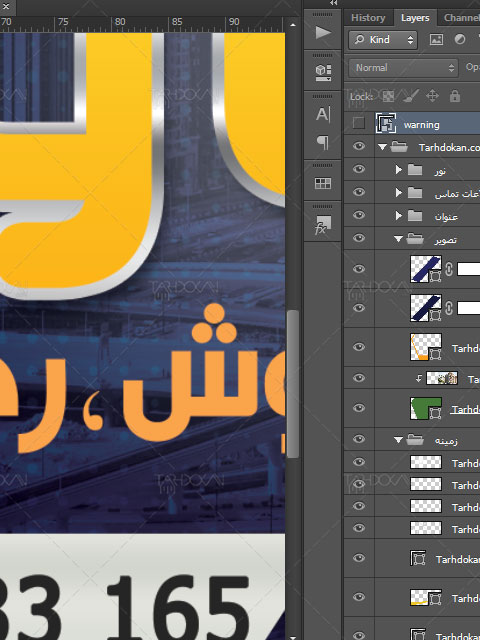Open the Actions panel play icon
This screenshot has height=640, width=480.
(x=322, y=32)
